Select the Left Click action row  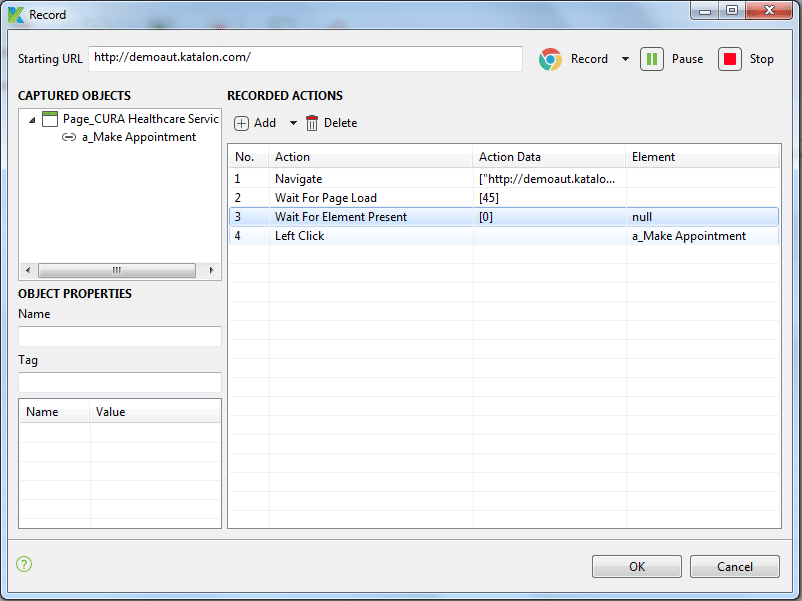[504, 236]
